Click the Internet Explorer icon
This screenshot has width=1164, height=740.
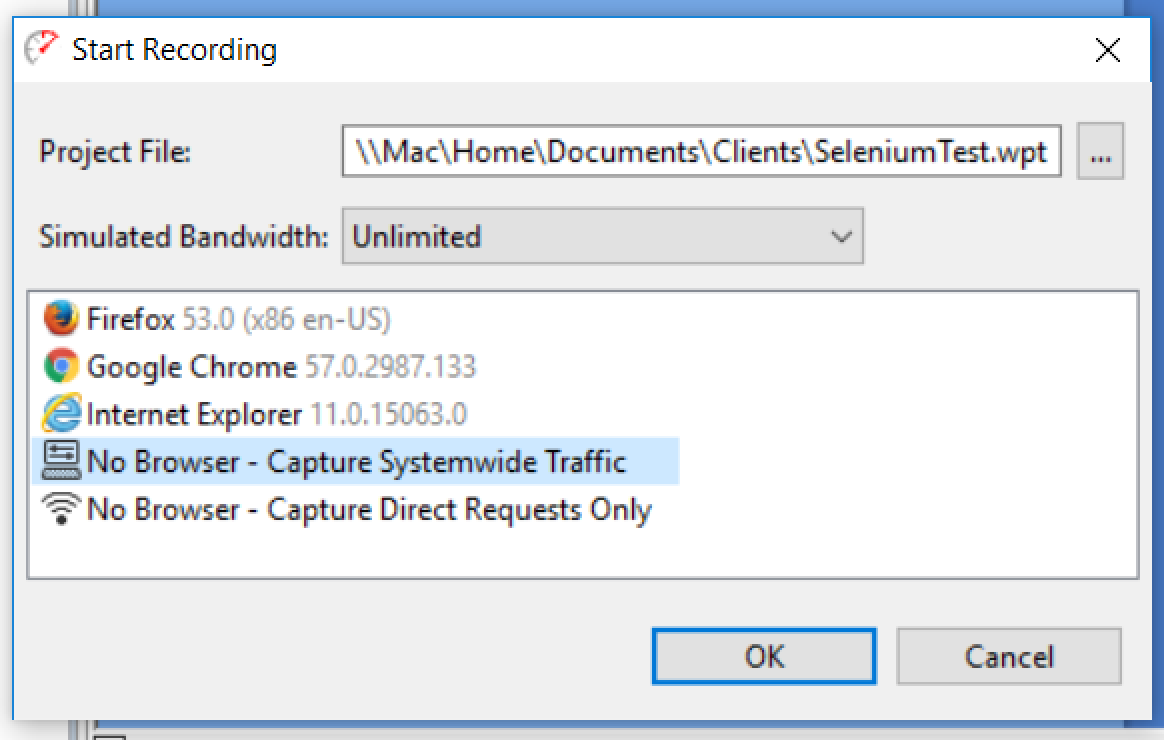coord(61,413)
